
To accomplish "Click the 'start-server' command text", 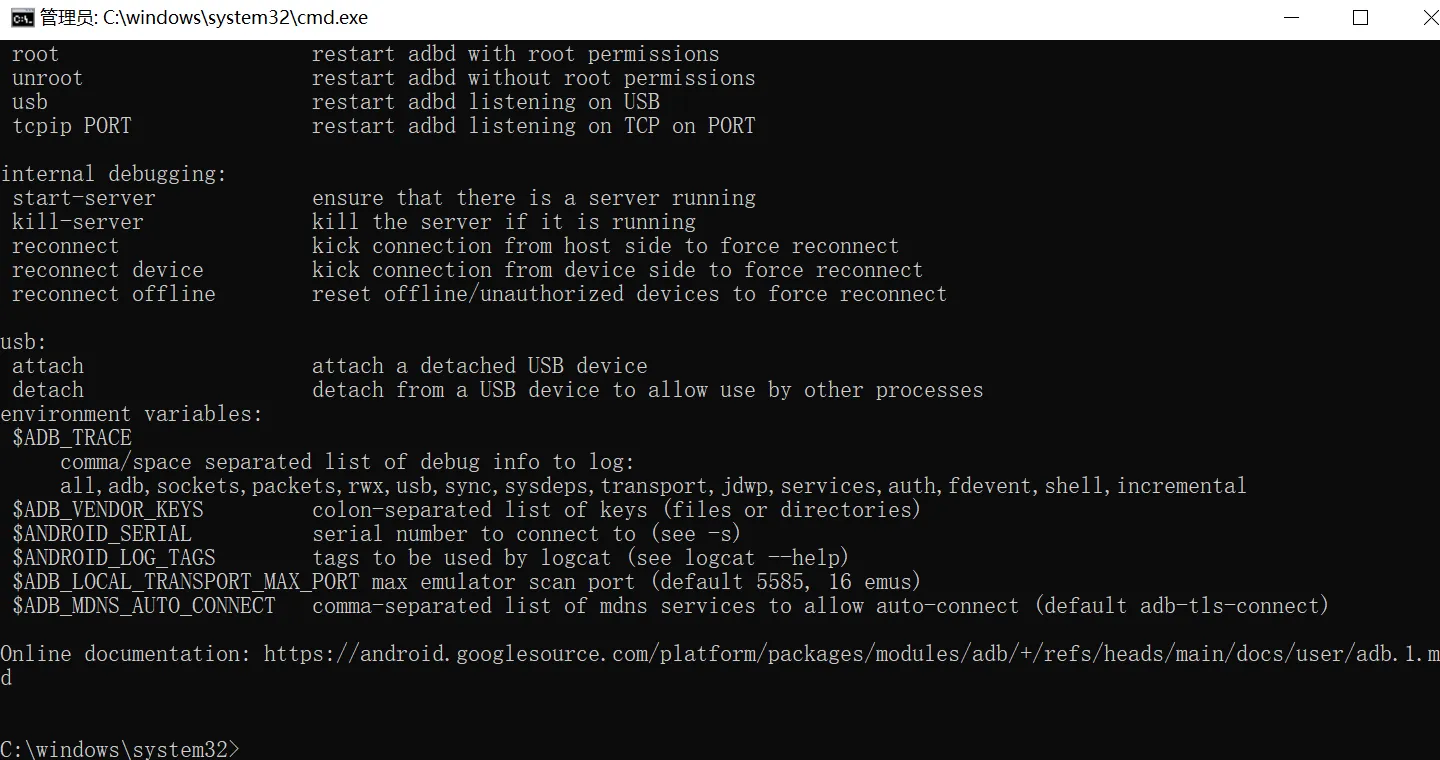I will pos(84,198).
